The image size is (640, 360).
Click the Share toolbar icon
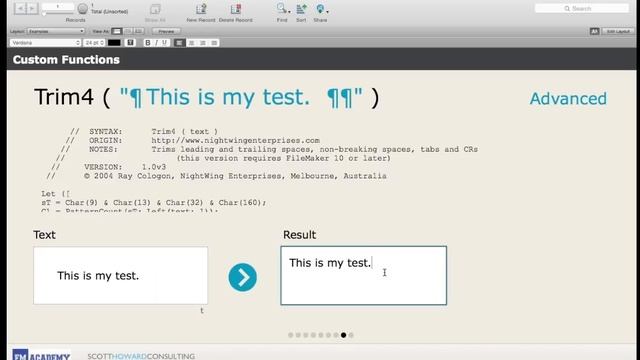pyautogui.click(x=320, y=9)
